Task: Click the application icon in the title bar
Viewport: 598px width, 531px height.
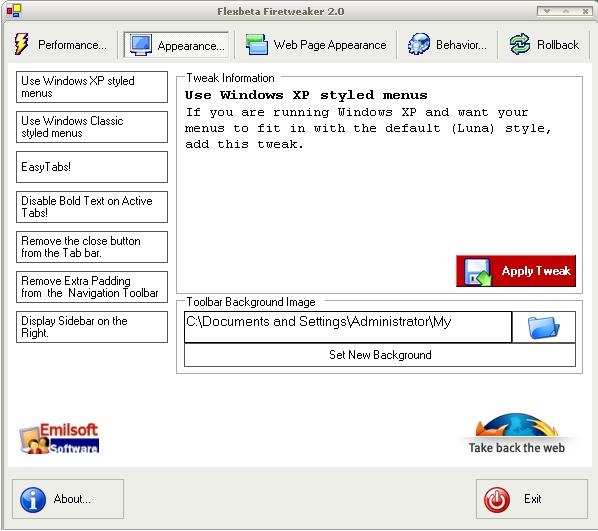Action: coord(14,11)
